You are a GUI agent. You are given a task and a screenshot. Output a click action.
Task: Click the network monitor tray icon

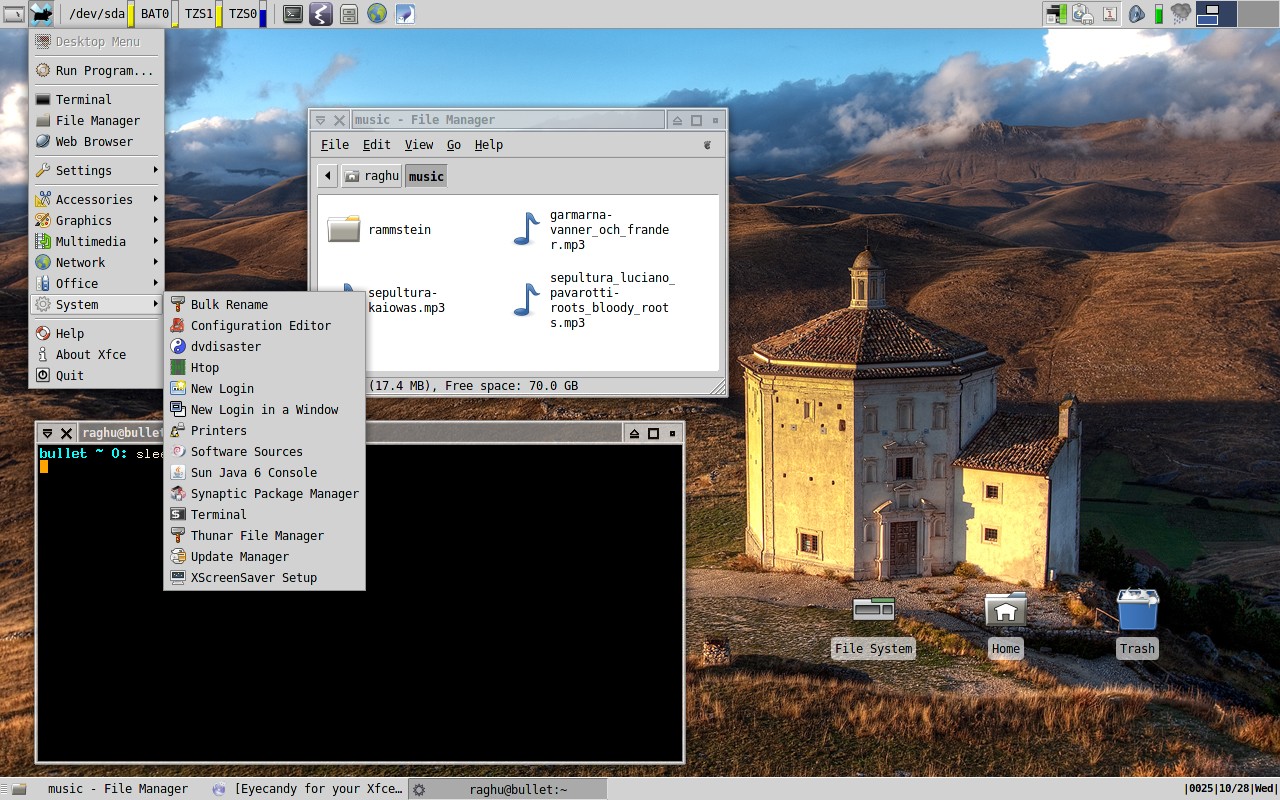click(1056, 14)
